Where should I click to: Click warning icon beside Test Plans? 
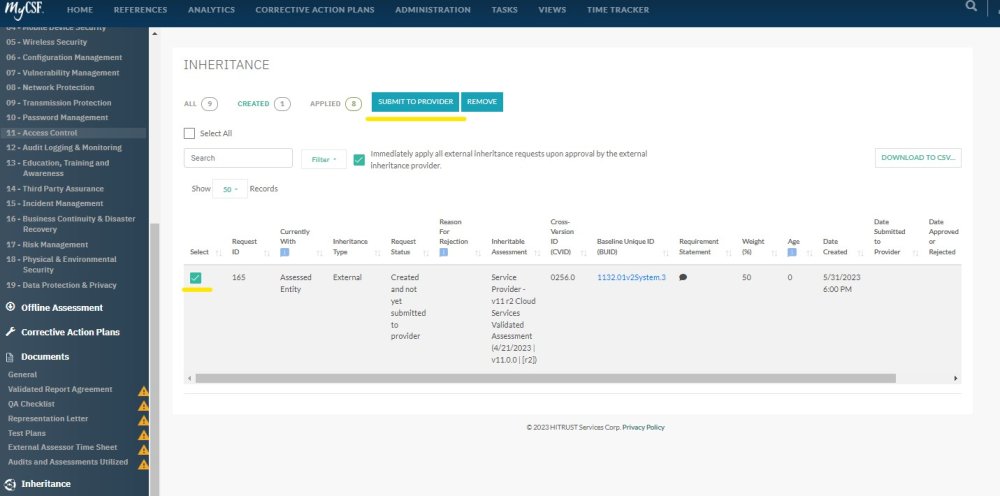143,435
